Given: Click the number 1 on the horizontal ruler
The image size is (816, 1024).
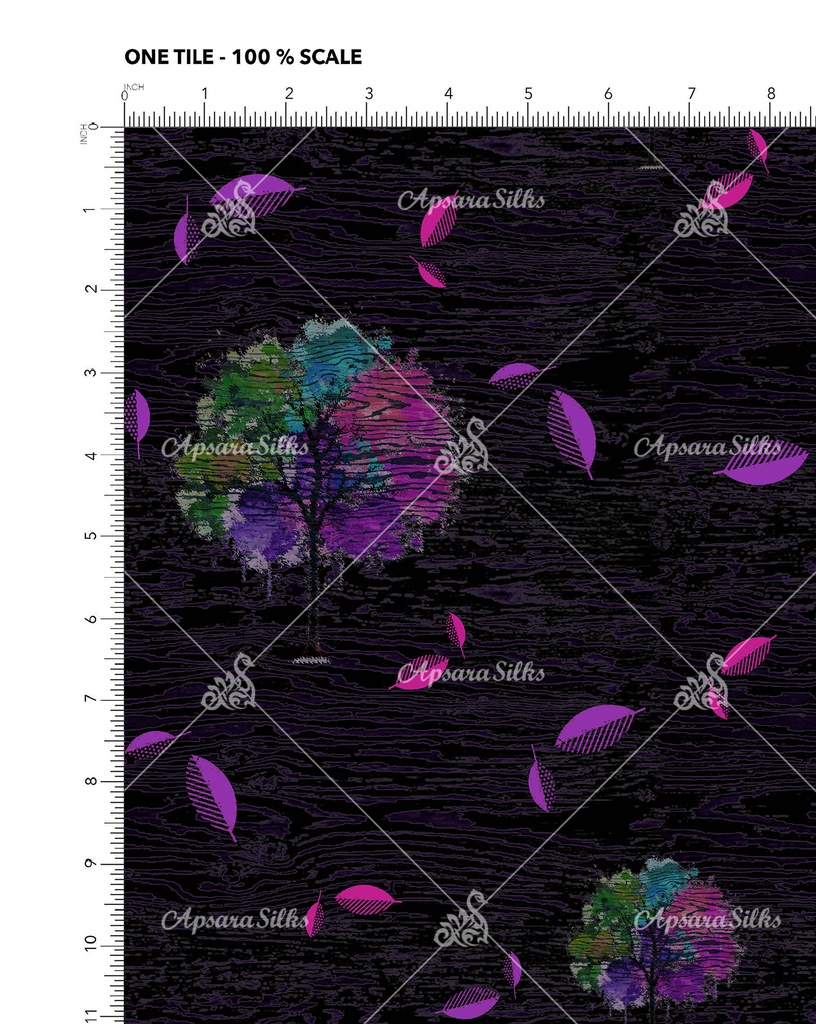Looking at the screenshot, I should coord(205,94).
